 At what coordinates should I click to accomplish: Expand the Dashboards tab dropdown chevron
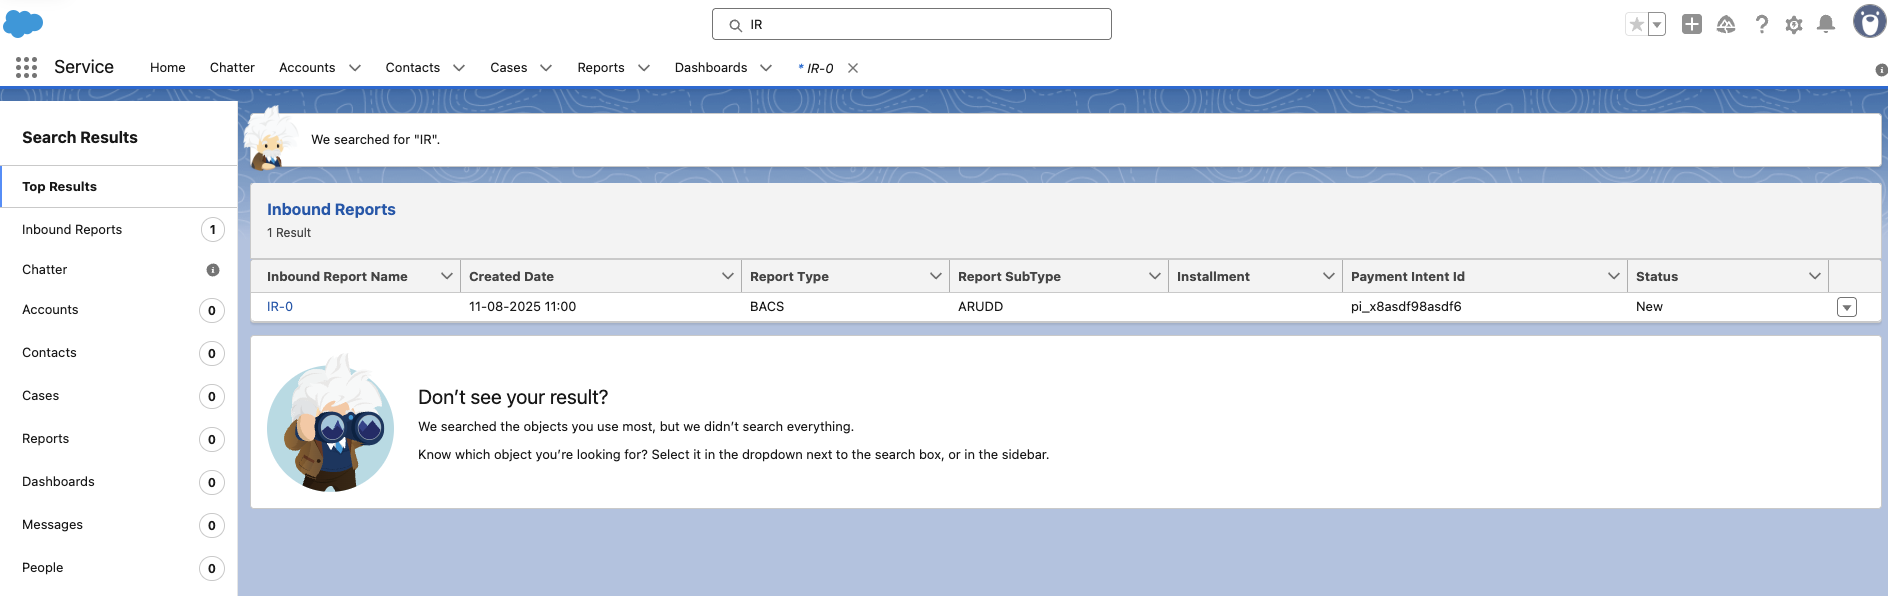[766, 68]
